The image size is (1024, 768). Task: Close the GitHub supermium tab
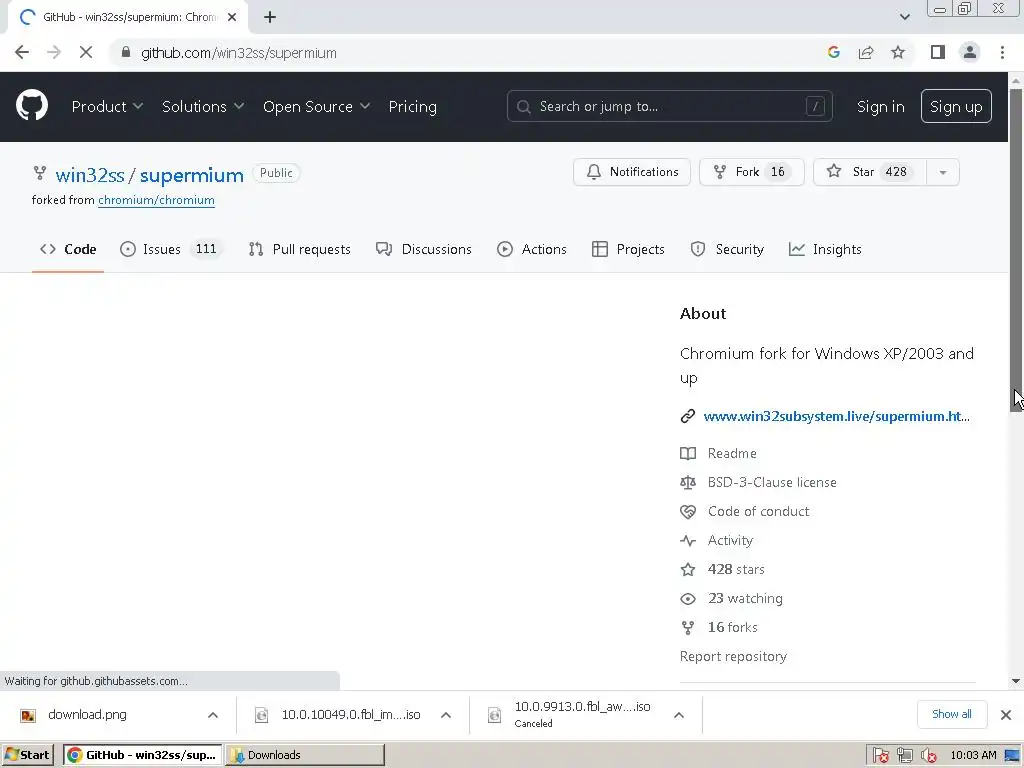coord(232,18)
